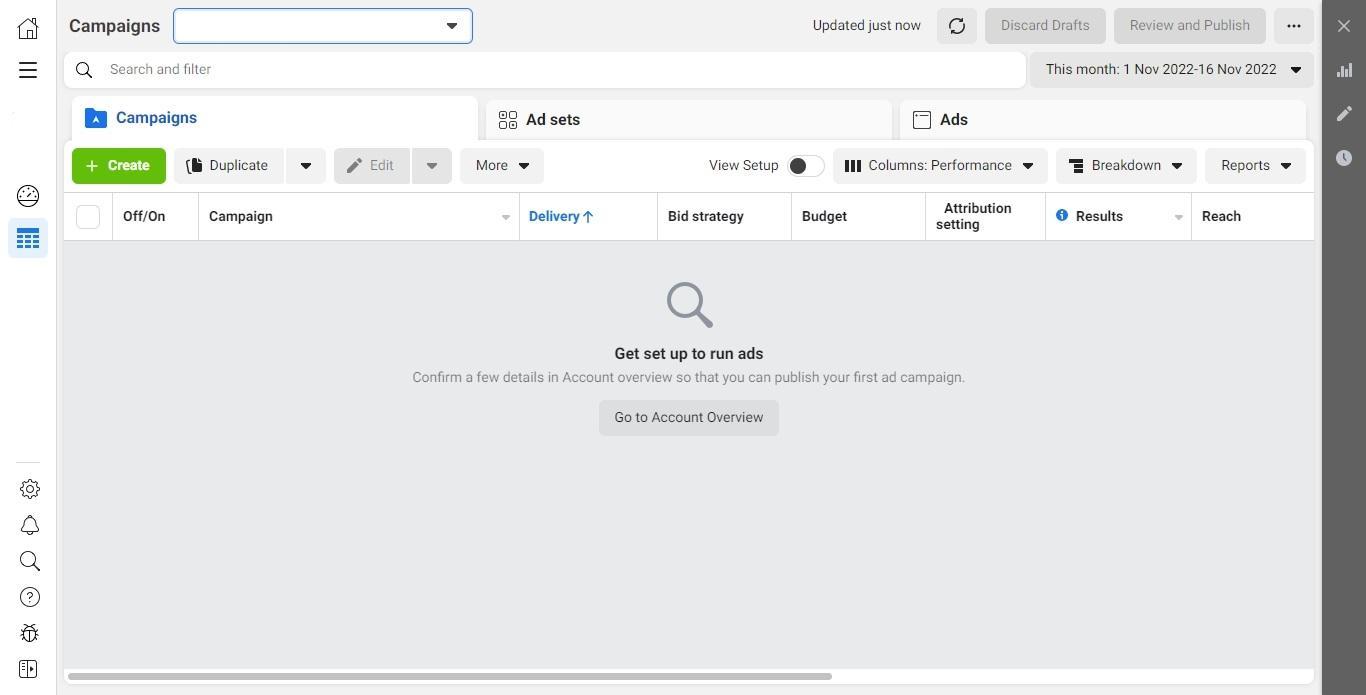Open the notifications bell icon

(29, 525)
